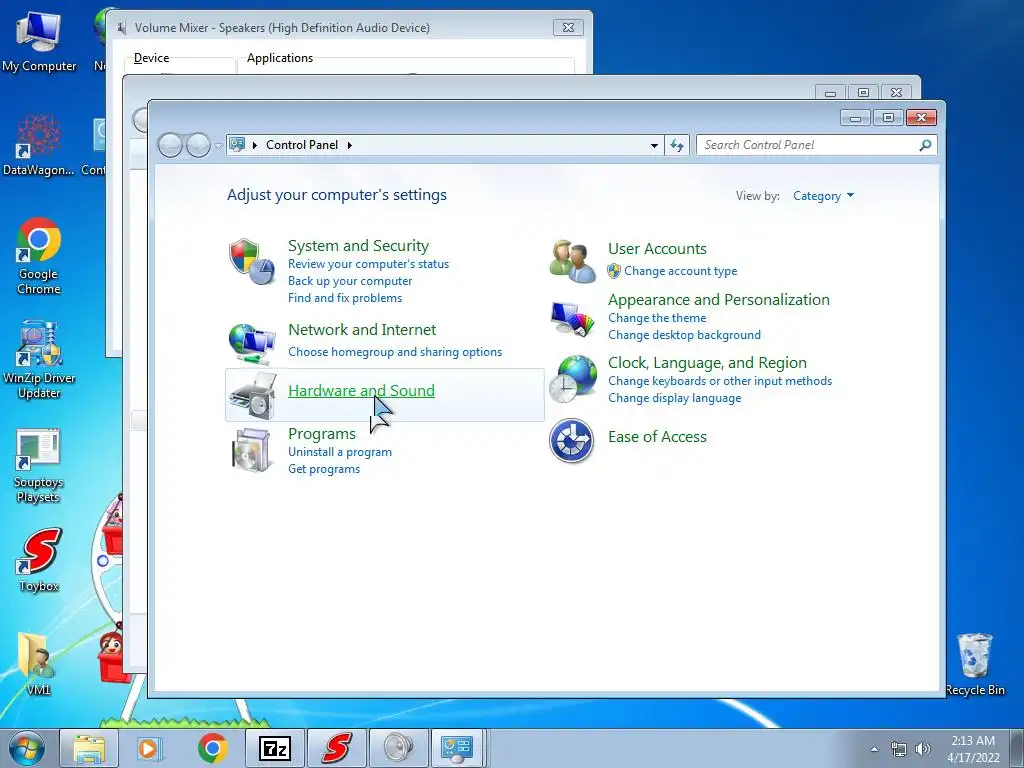
Task: Click Find and fix problems
Action: 345,298
